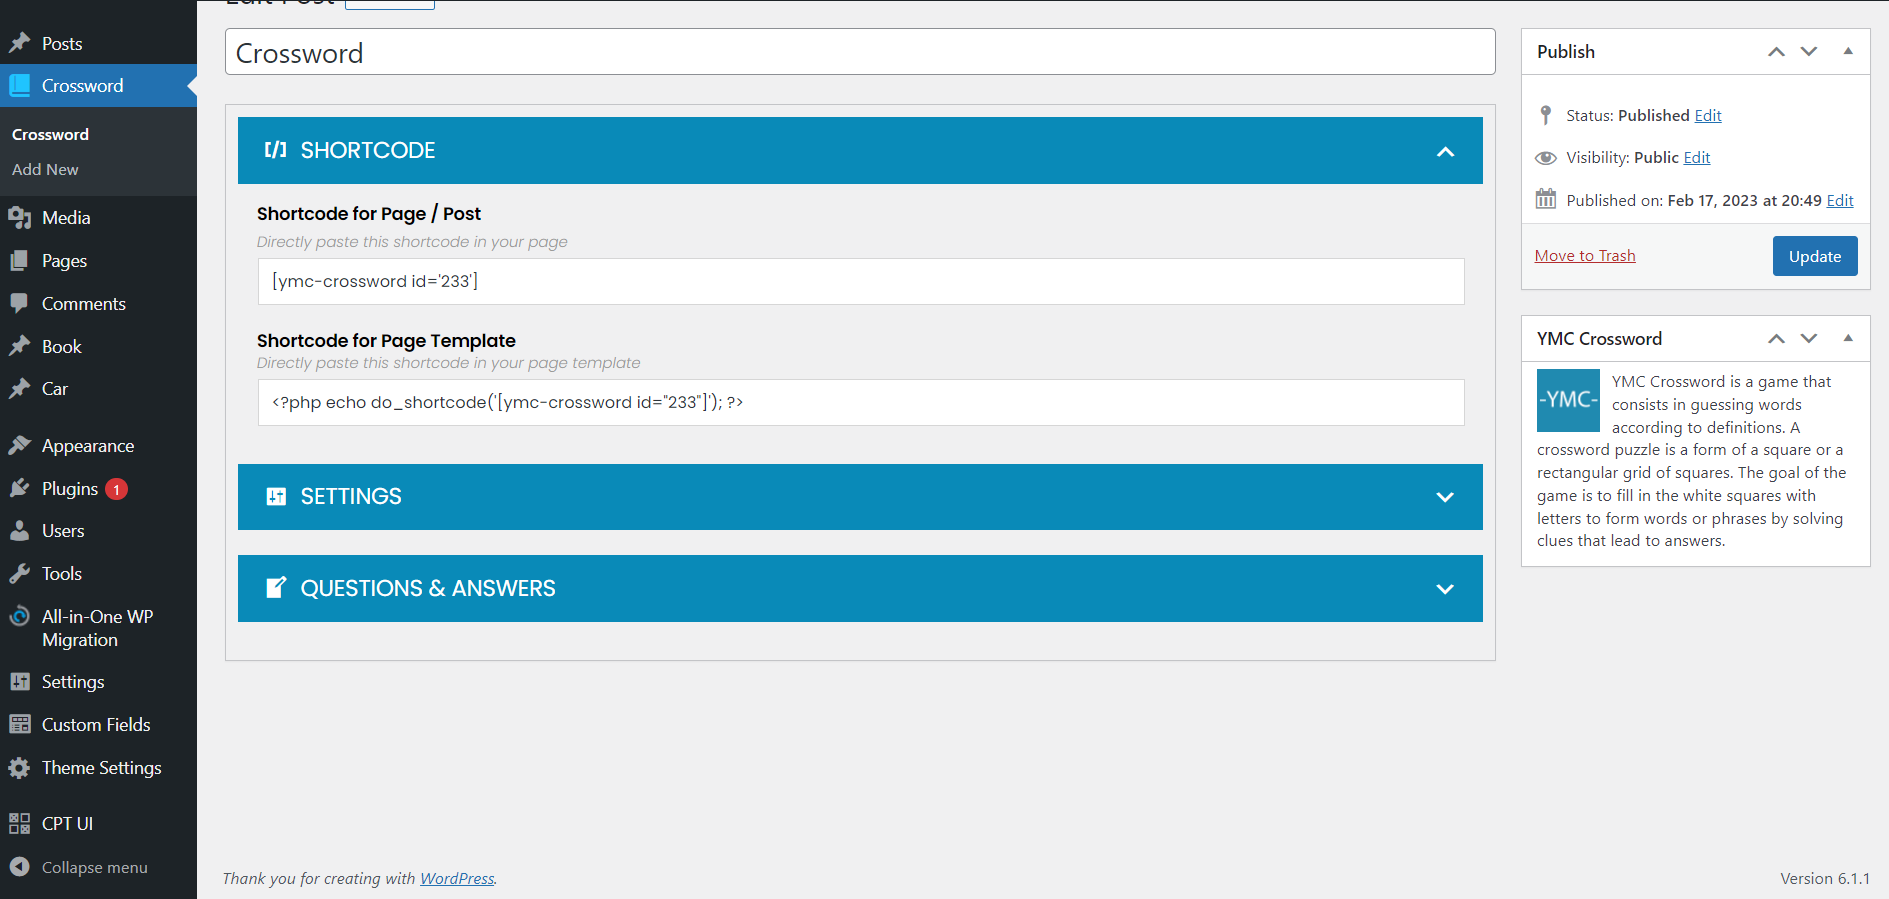Click the Crossword book icon in sidebar
1889x899 pixels.
point(20,86)
